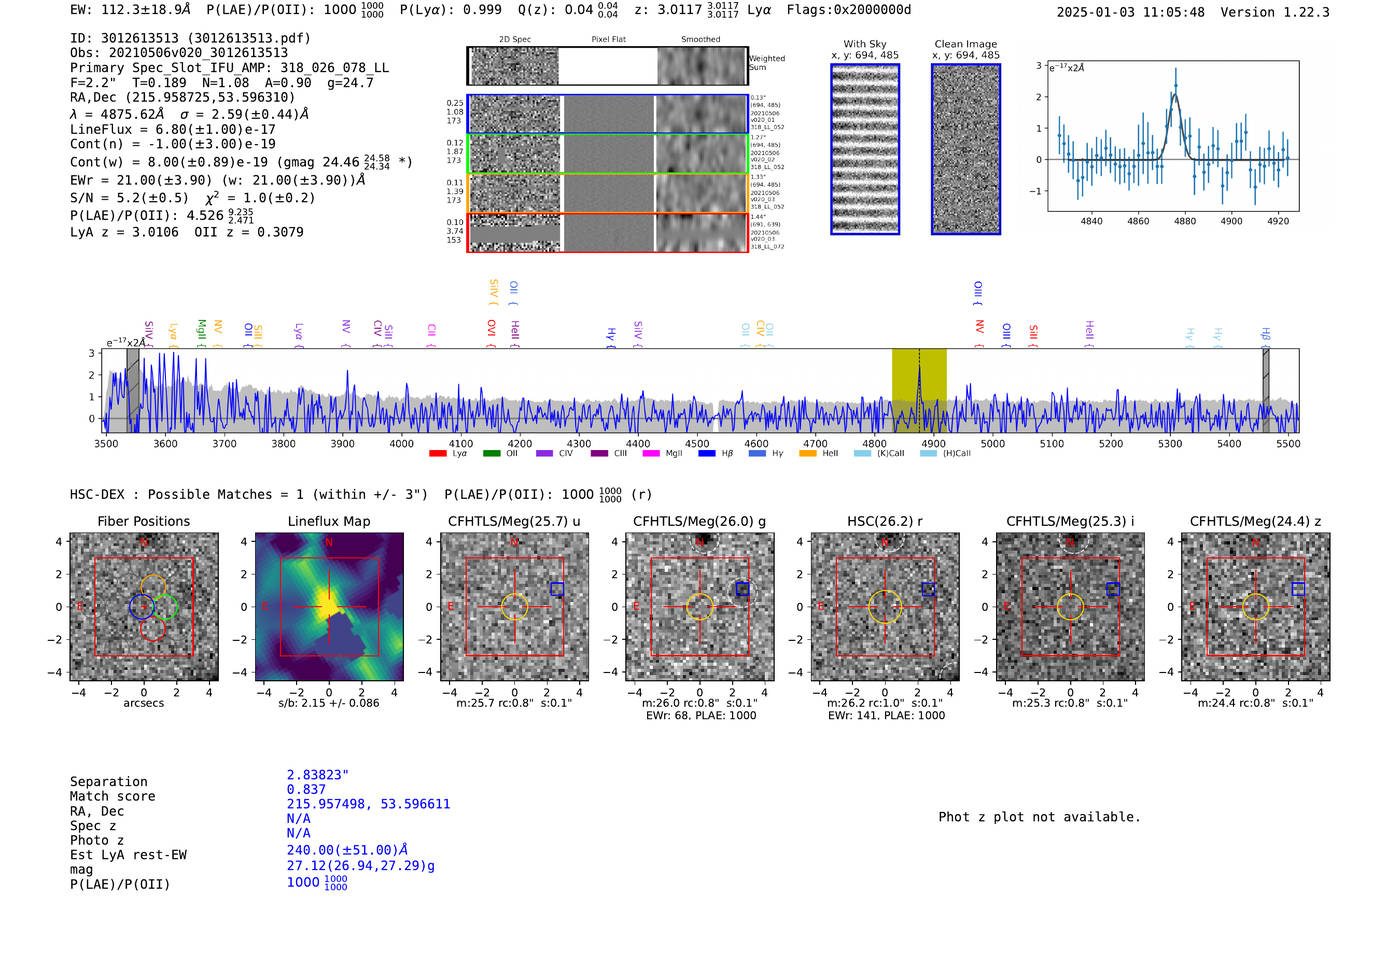
Task: Open the CFHTLS/Meg(25.7) u band image
Action: [x=514, y=607]
